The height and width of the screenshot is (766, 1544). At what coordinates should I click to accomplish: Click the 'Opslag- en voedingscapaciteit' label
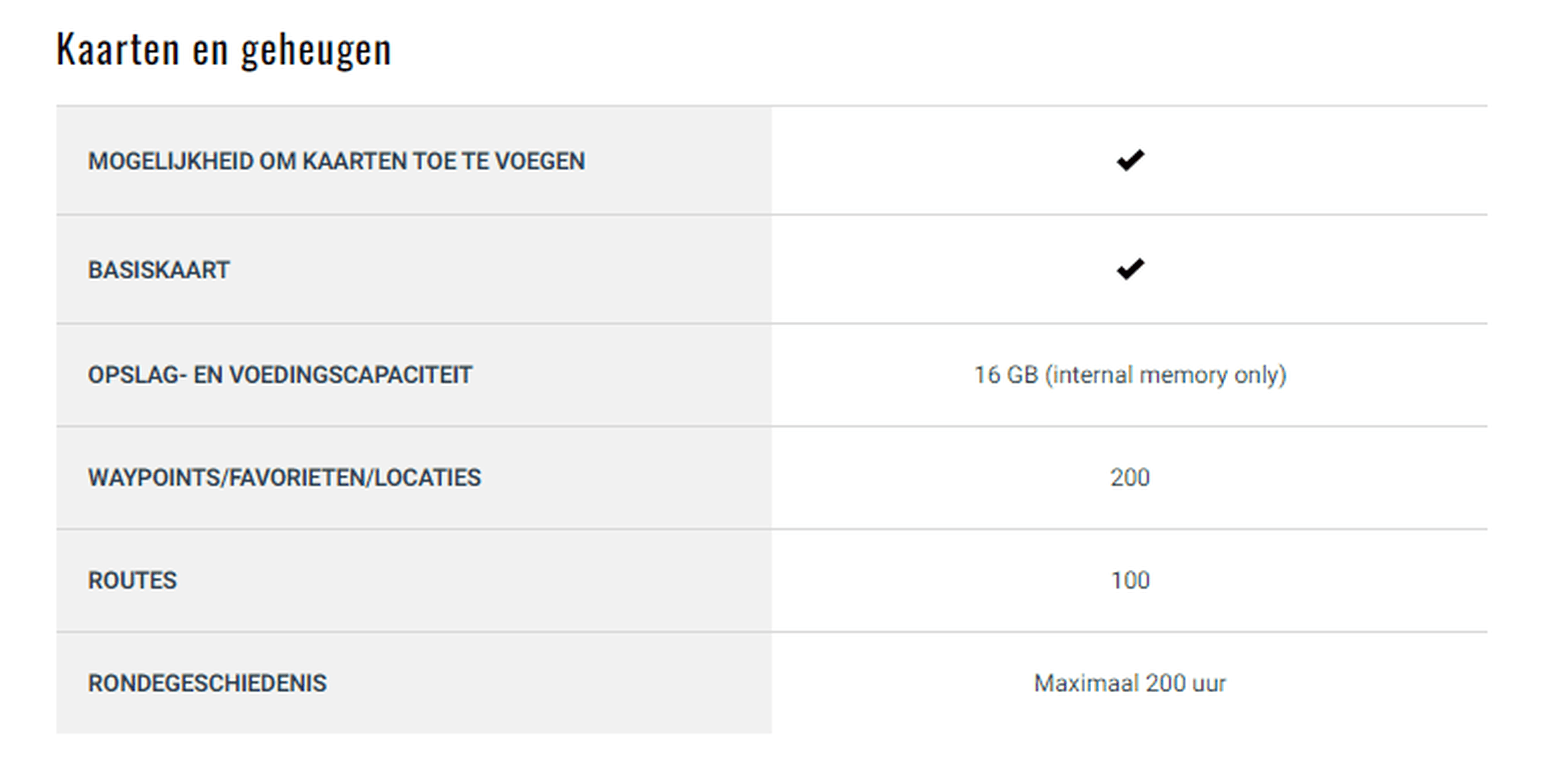pos(280,375)
